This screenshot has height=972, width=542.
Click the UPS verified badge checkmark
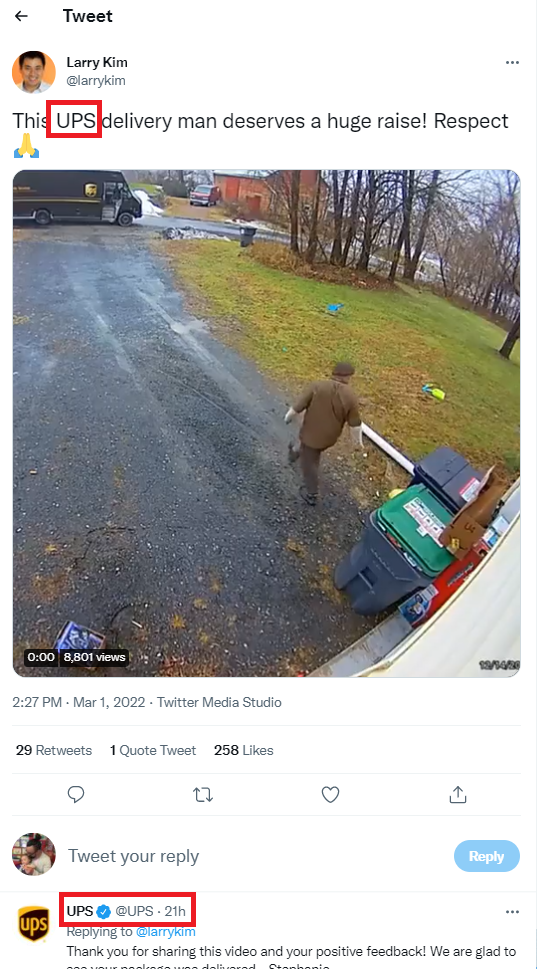[x=104, y=911]
